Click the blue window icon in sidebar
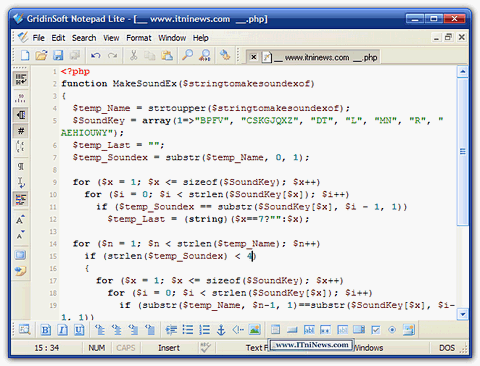The width and height of the screenshot is (480, 366). click(x=21, y=255)
